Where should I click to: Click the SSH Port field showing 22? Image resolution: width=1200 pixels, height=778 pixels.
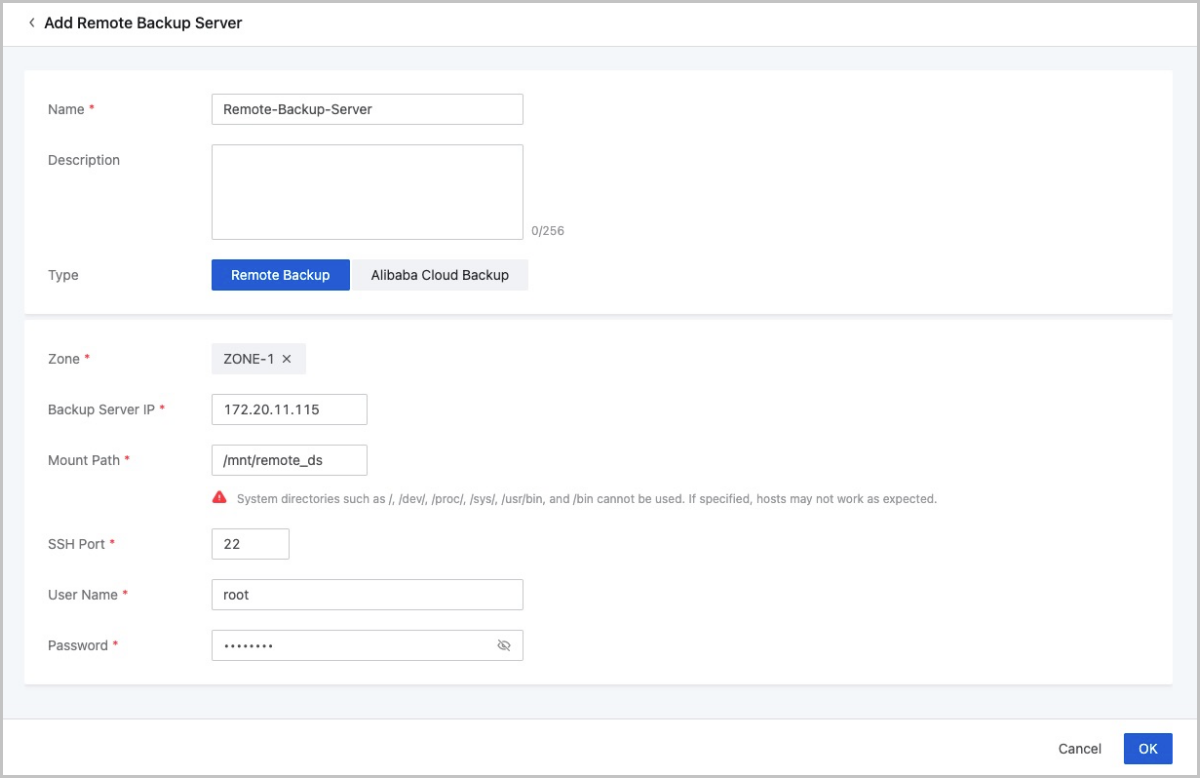point(250,543)
